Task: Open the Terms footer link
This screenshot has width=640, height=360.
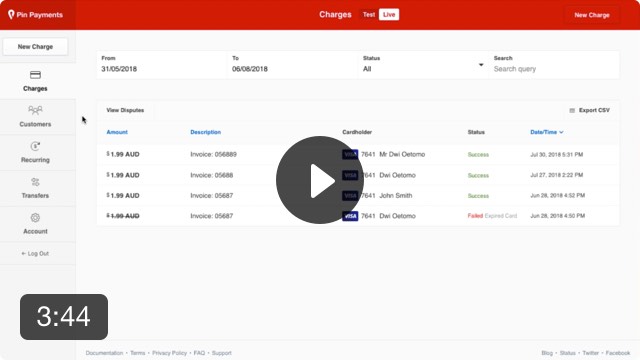Action: coord(138,353)
